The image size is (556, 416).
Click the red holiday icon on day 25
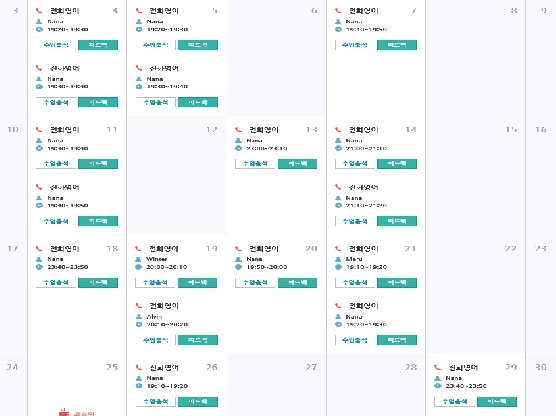tap(64, 412)
